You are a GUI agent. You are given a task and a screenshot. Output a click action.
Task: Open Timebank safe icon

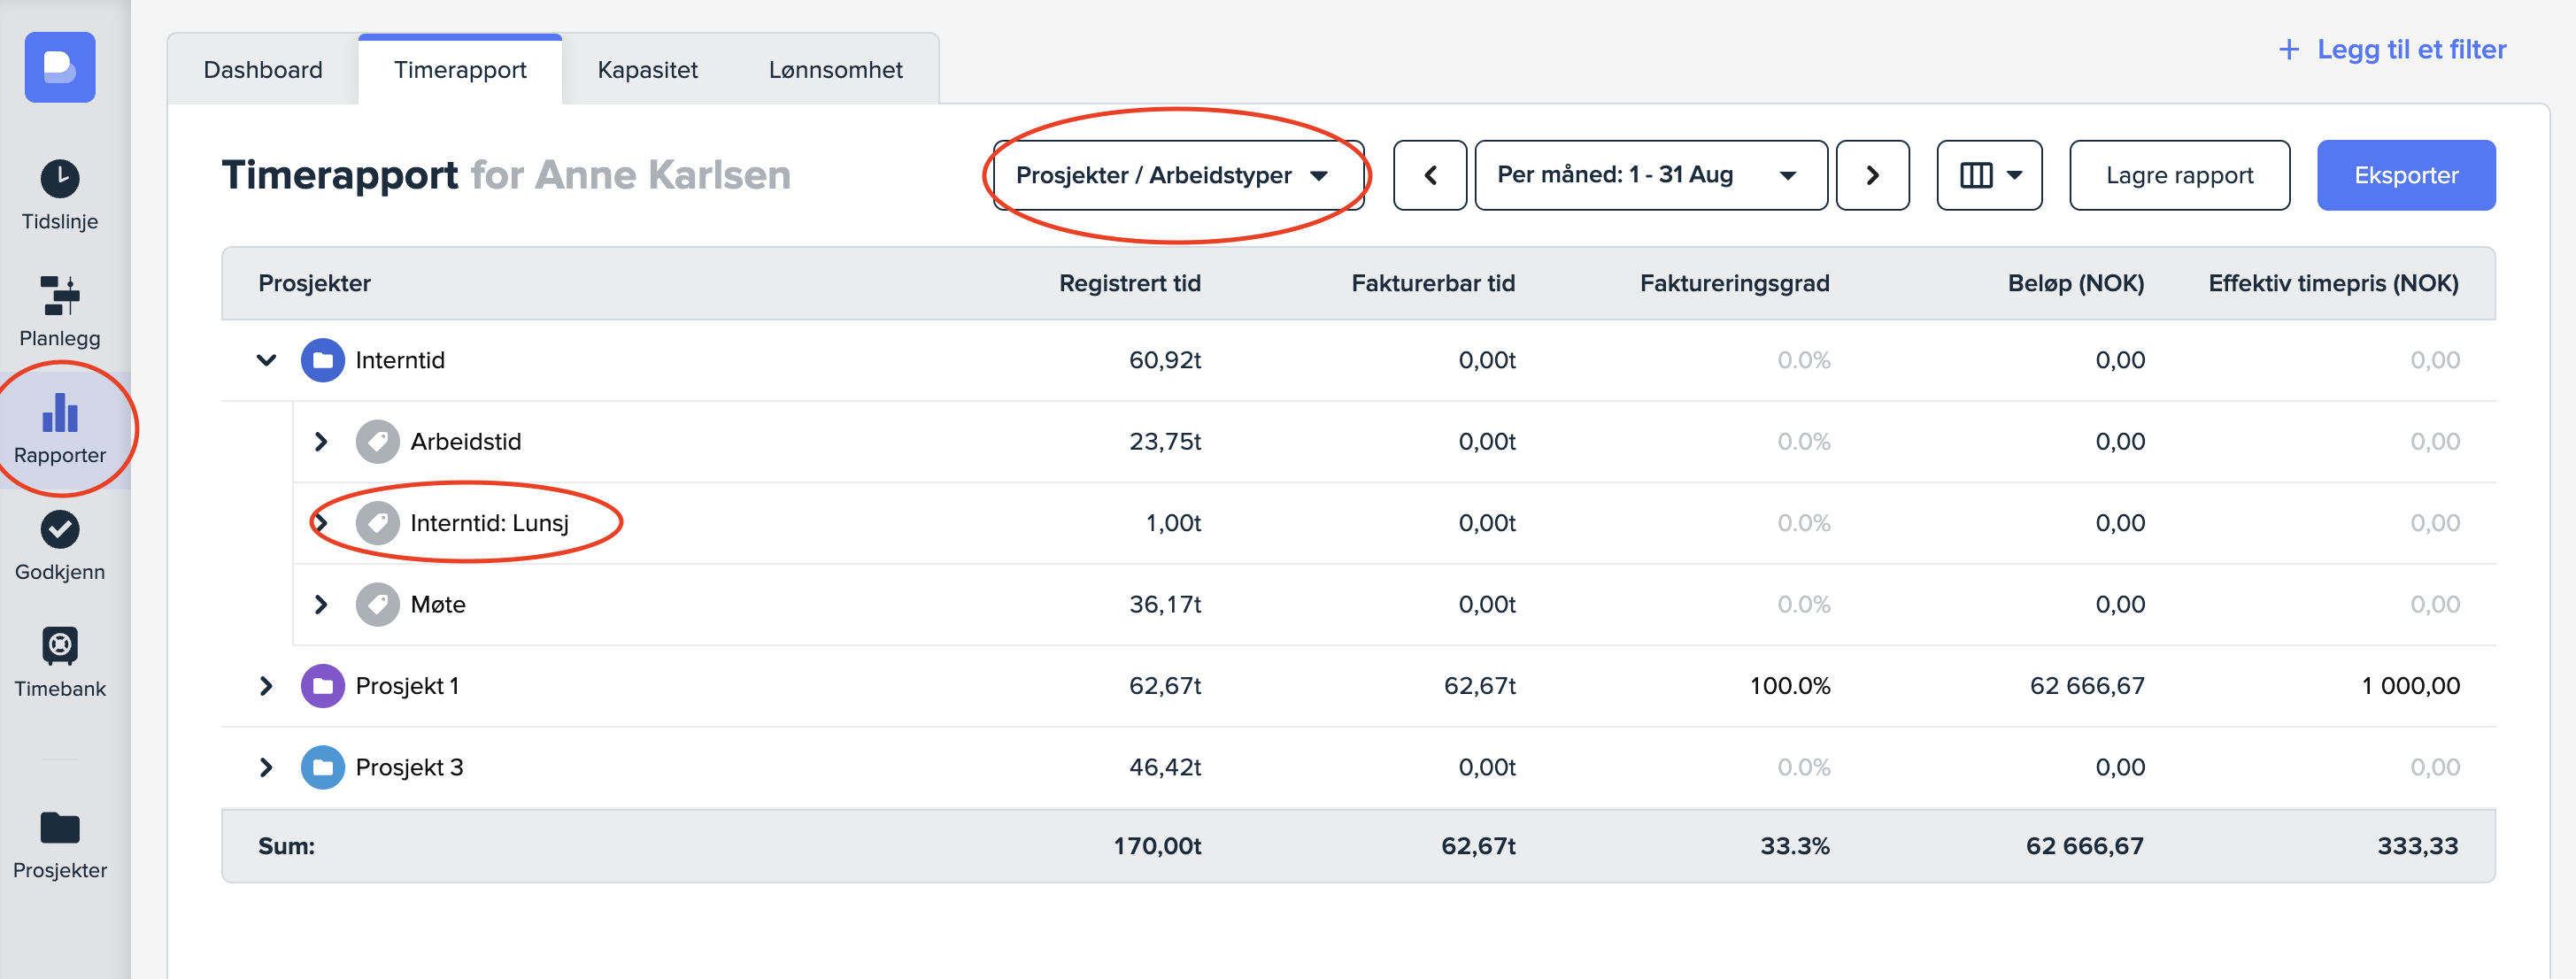click(x=60, y=646)
